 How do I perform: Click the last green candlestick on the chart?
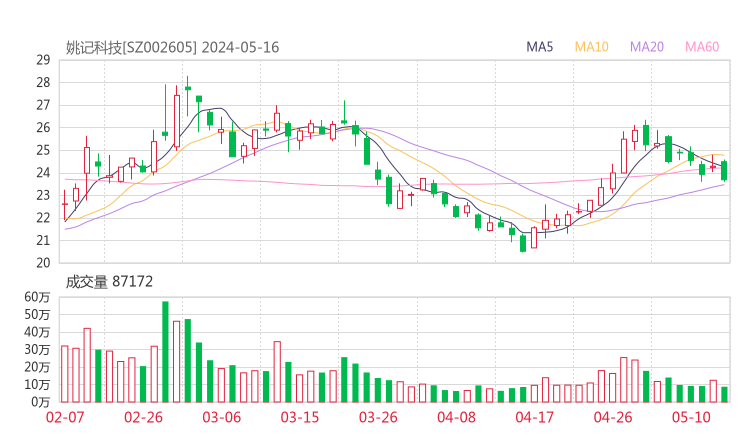(x=724, y=170)
